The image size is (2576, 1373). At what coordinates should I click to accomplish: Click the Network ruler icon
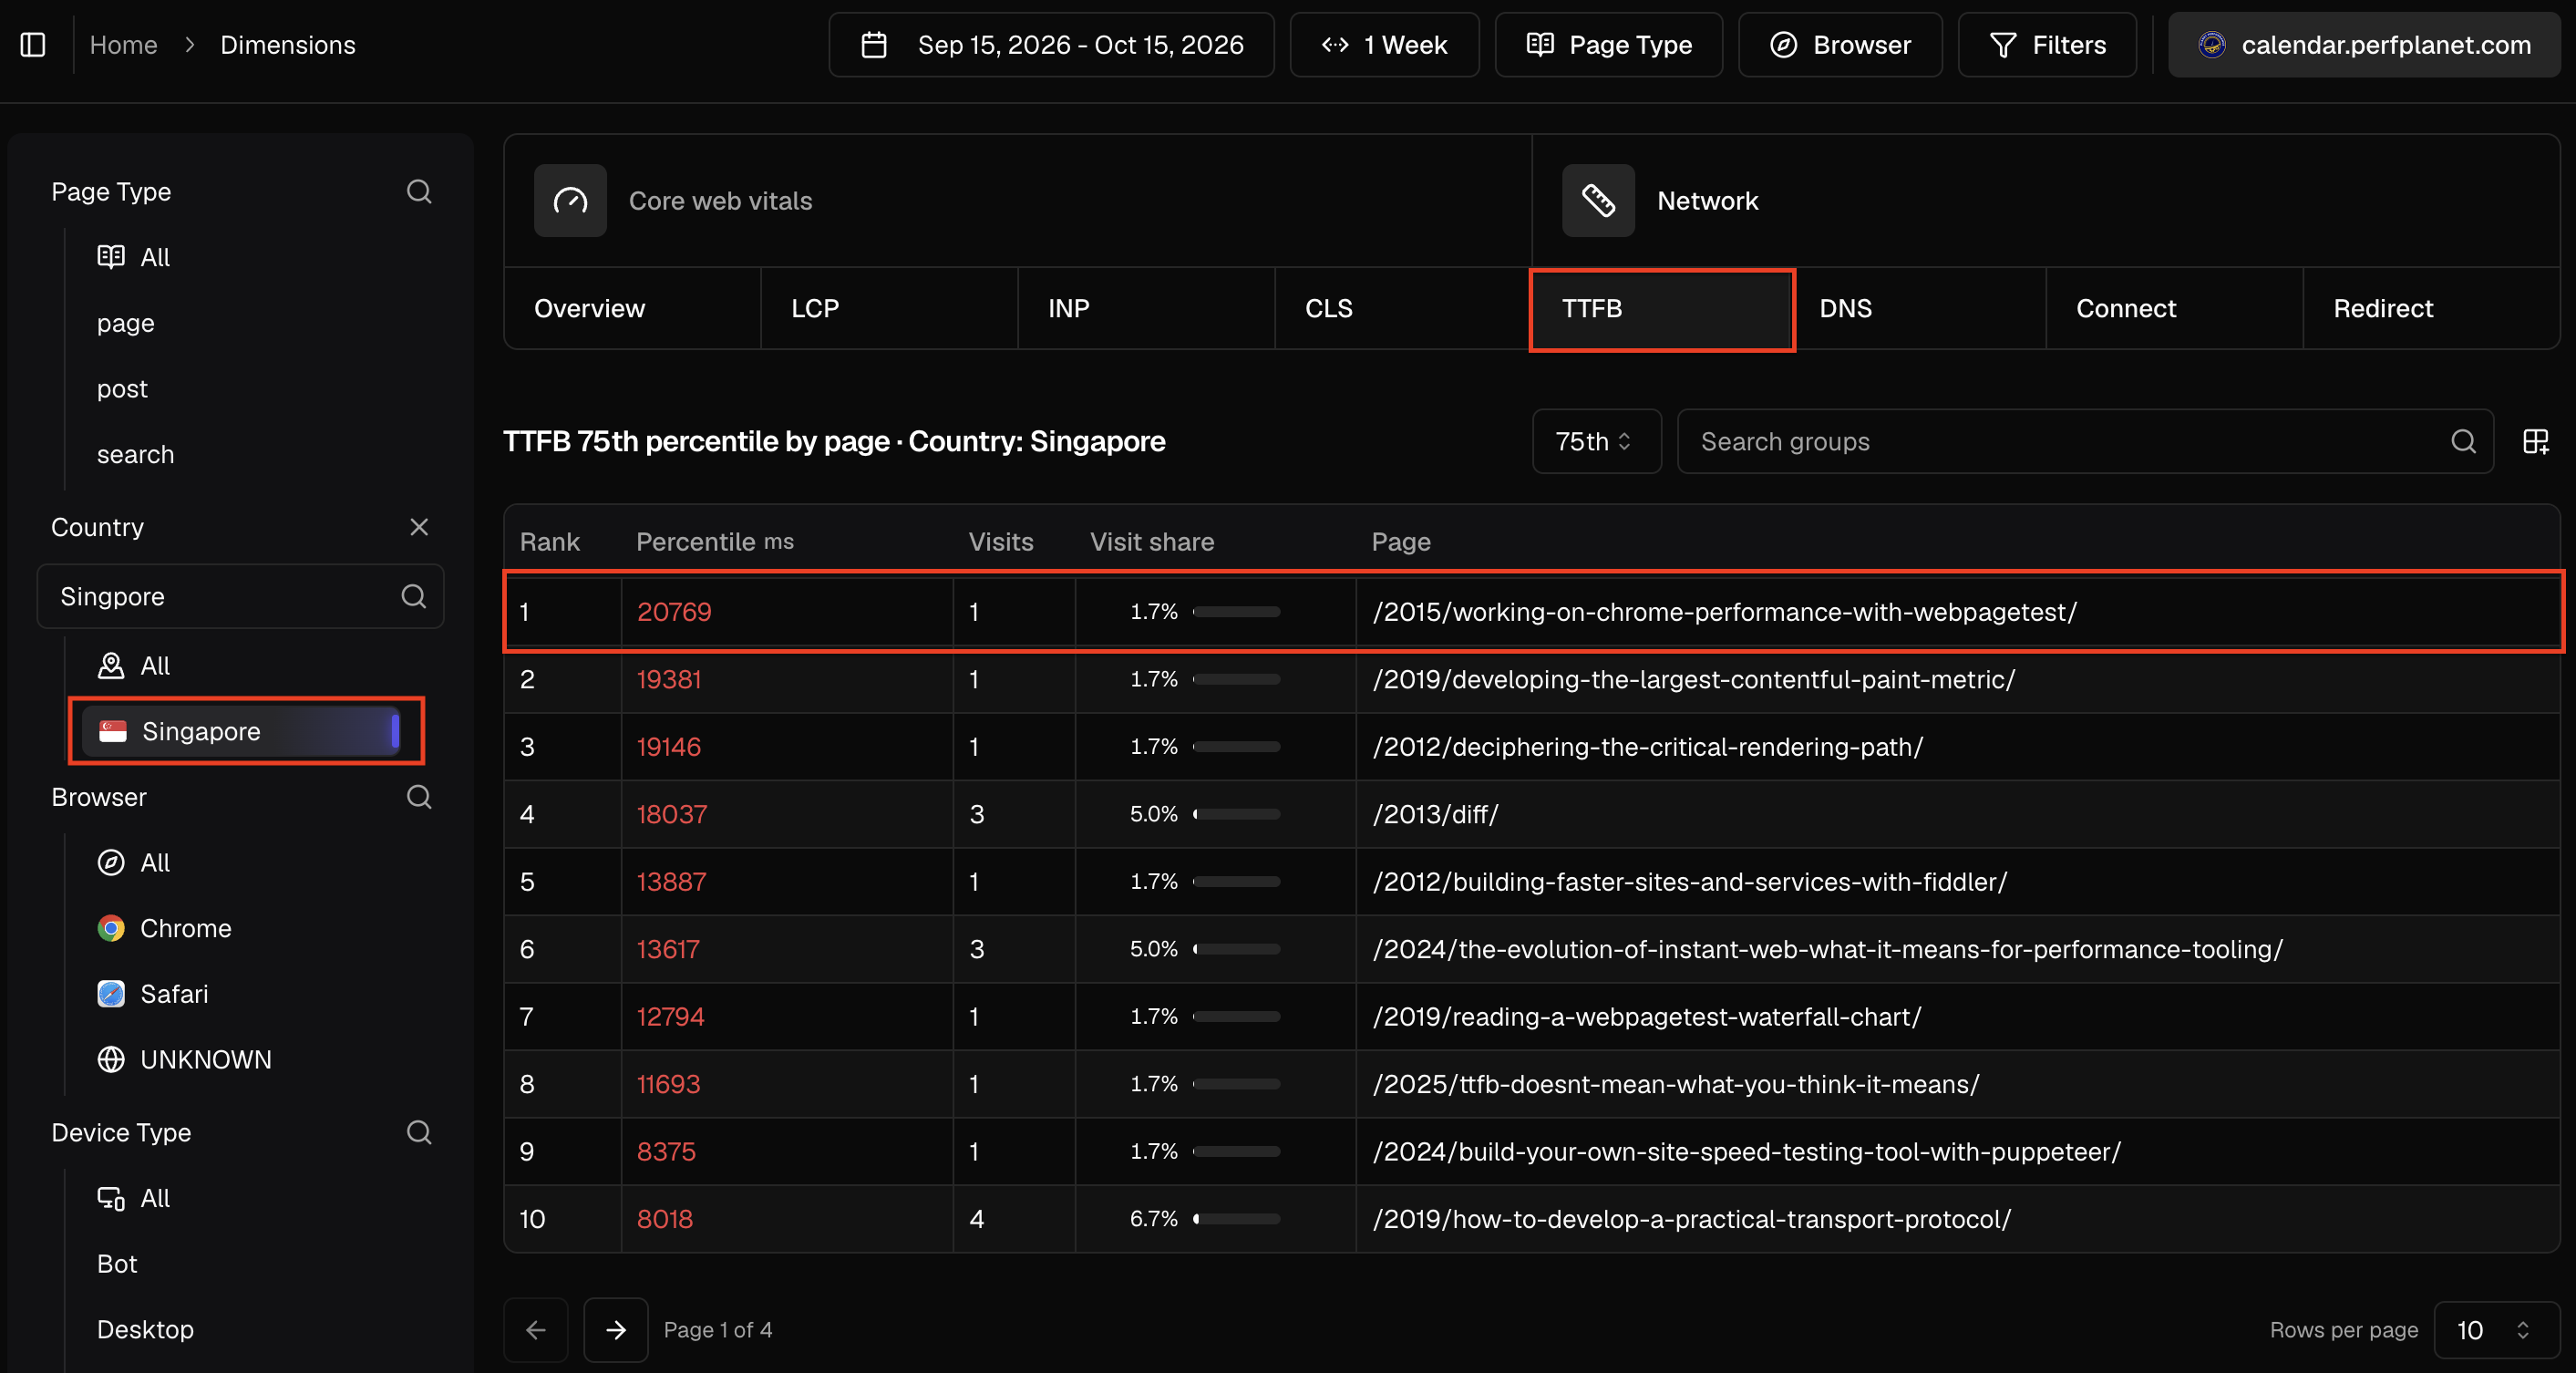1598,201
